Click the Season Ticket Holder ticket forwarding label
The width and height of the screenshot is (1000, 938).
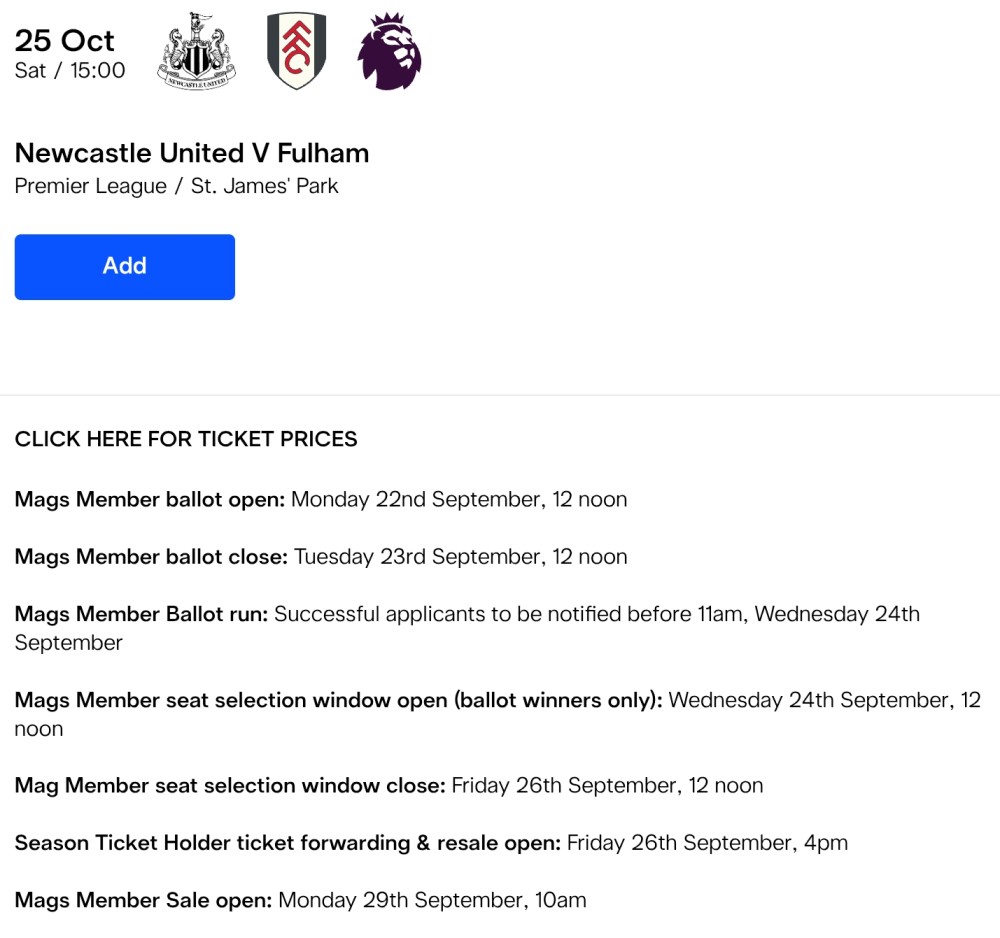pos(287,843)
